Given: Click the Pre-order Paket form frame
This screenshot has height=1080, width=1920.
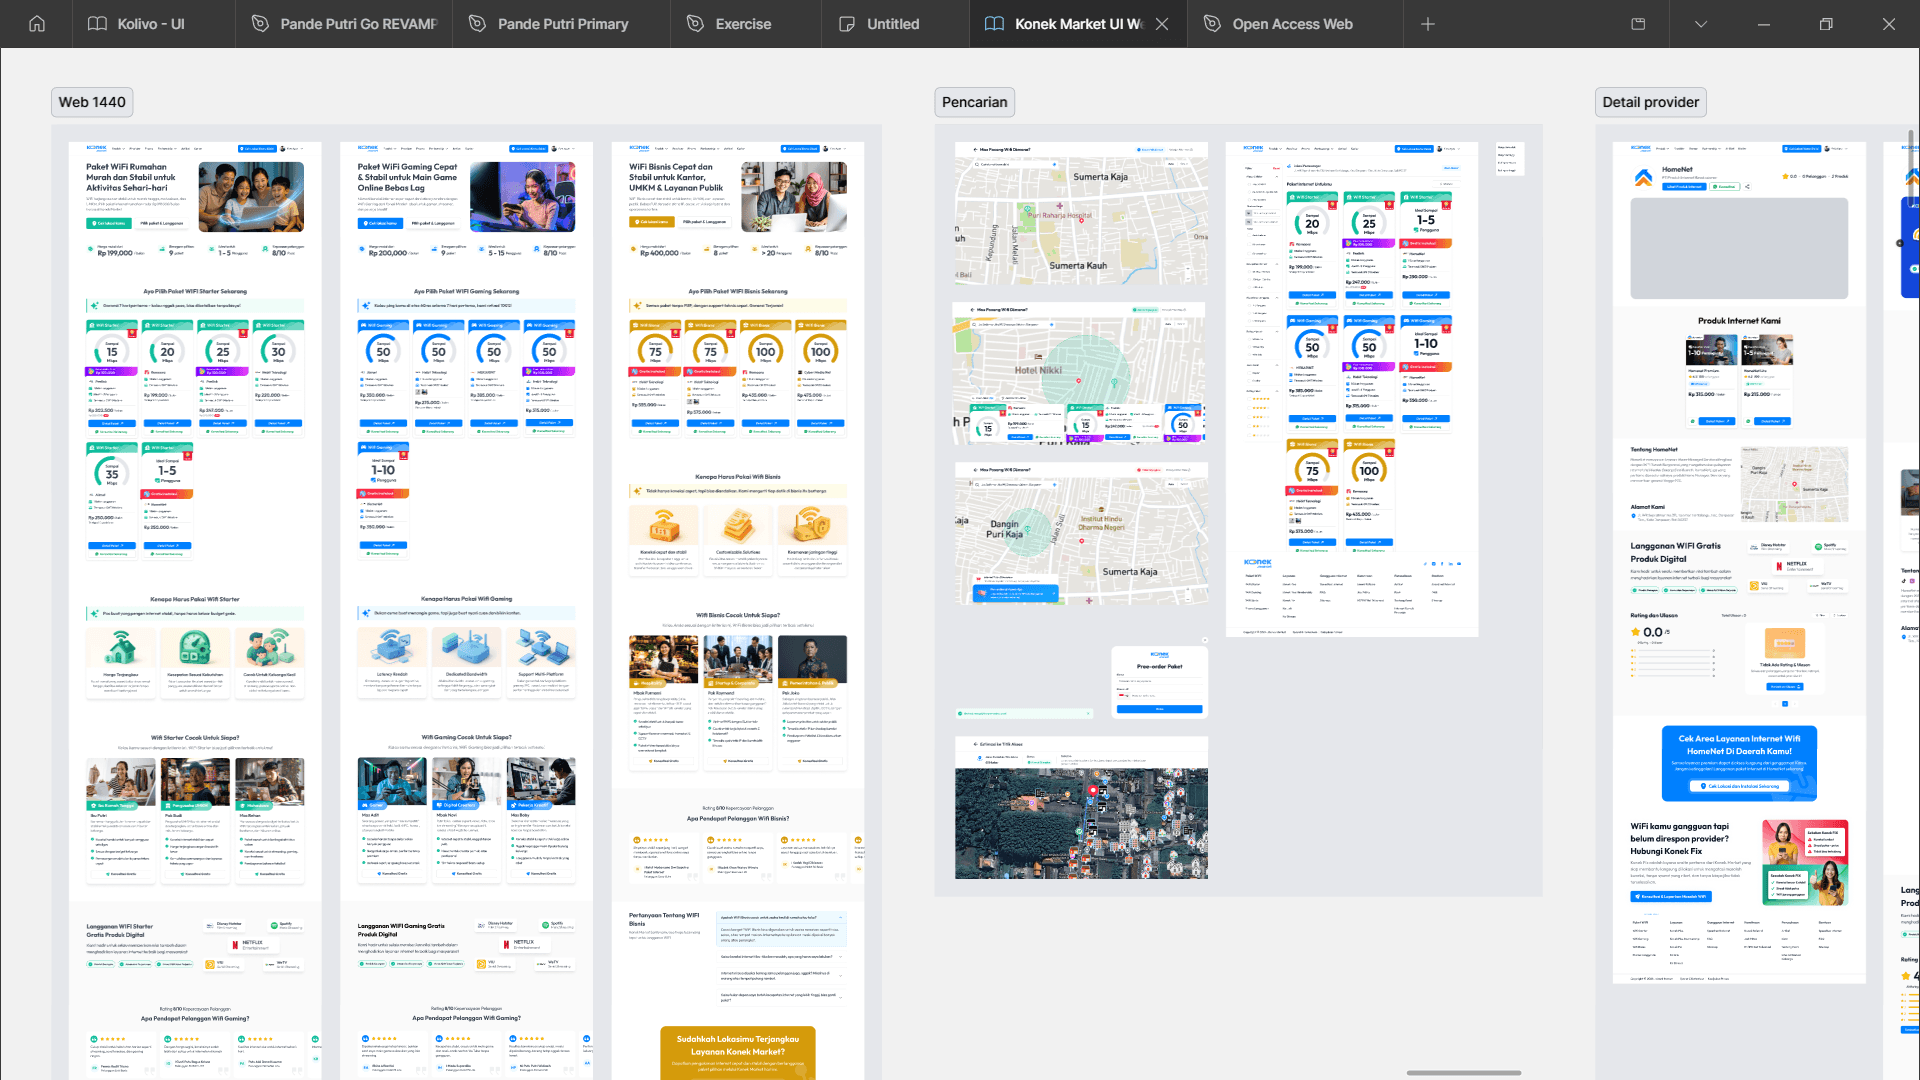Looking at the screenshot, I should pyautogui.click(x=1159, y=682).
